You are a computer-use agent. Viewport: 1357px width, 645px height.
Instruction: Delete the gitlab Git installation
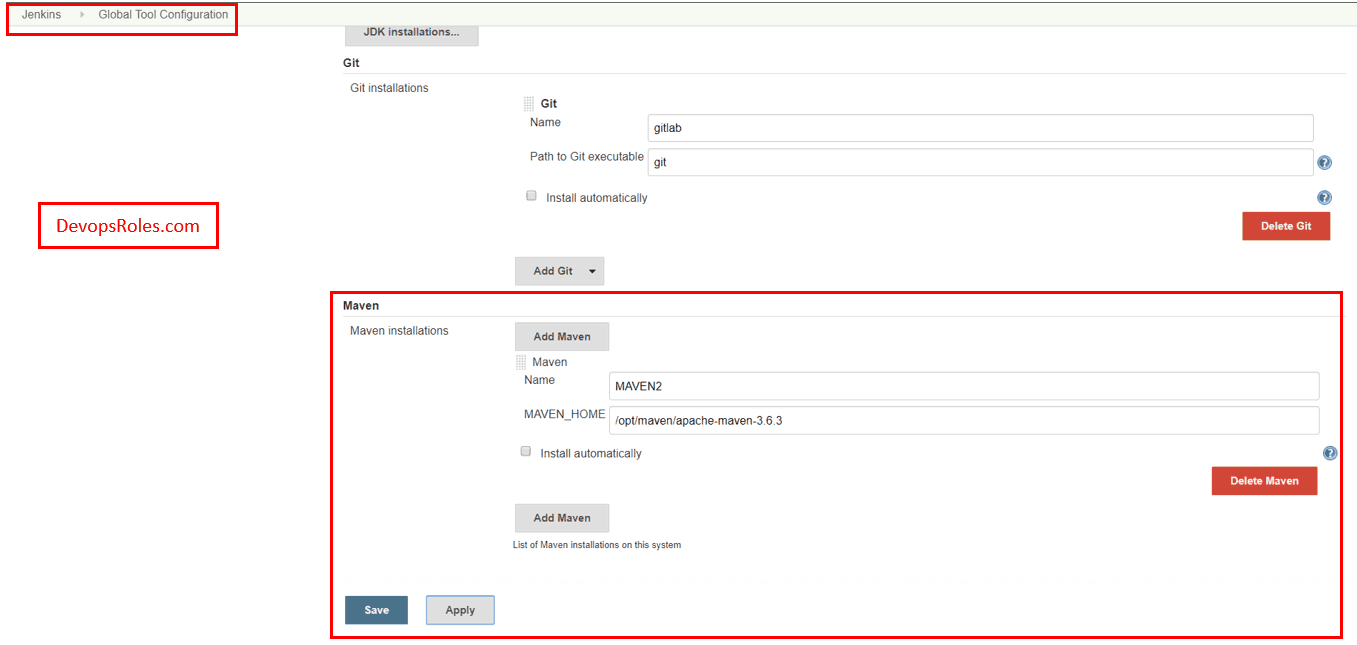[1286, 225]
